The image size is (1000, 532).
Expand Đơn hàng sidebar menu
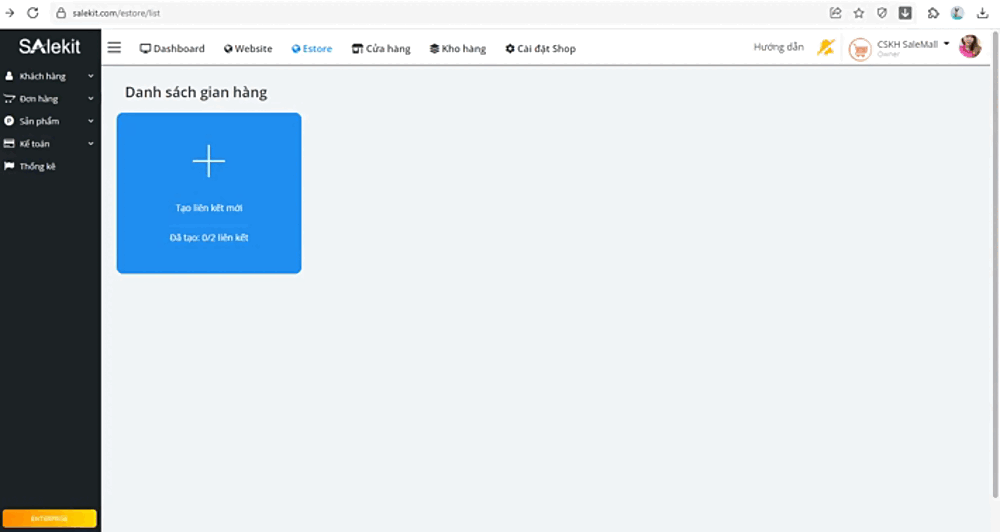49,99
